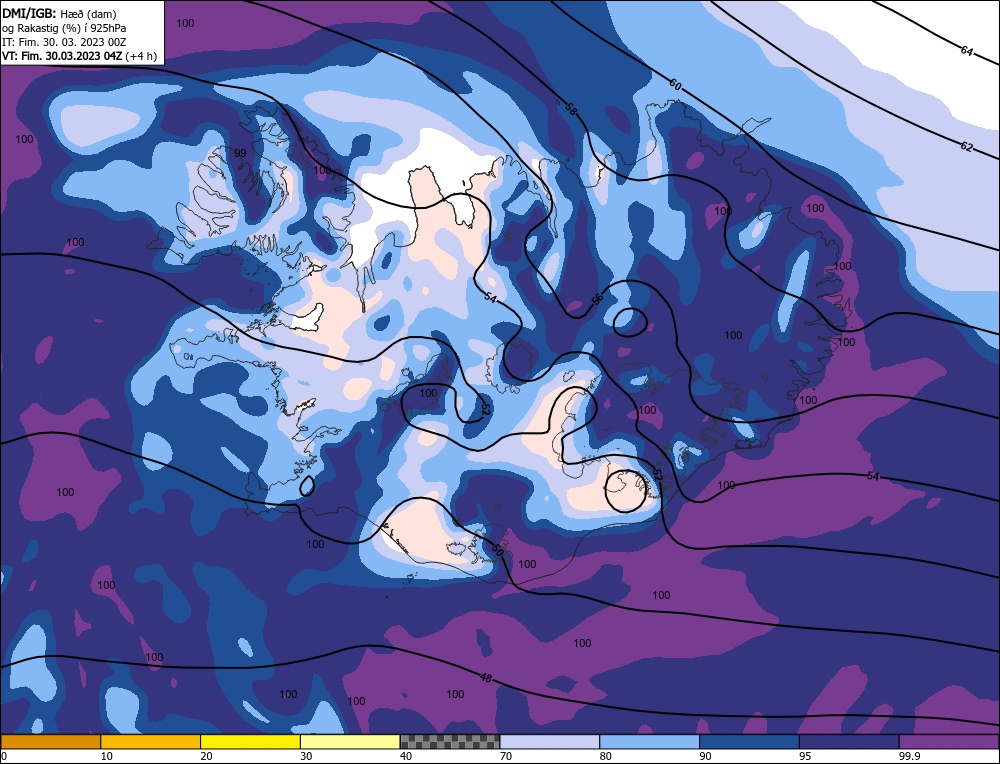Click the '70' legend tick label
This screenshot has width=1000, height=764.
pyautogui.click(x=506, y=756)
